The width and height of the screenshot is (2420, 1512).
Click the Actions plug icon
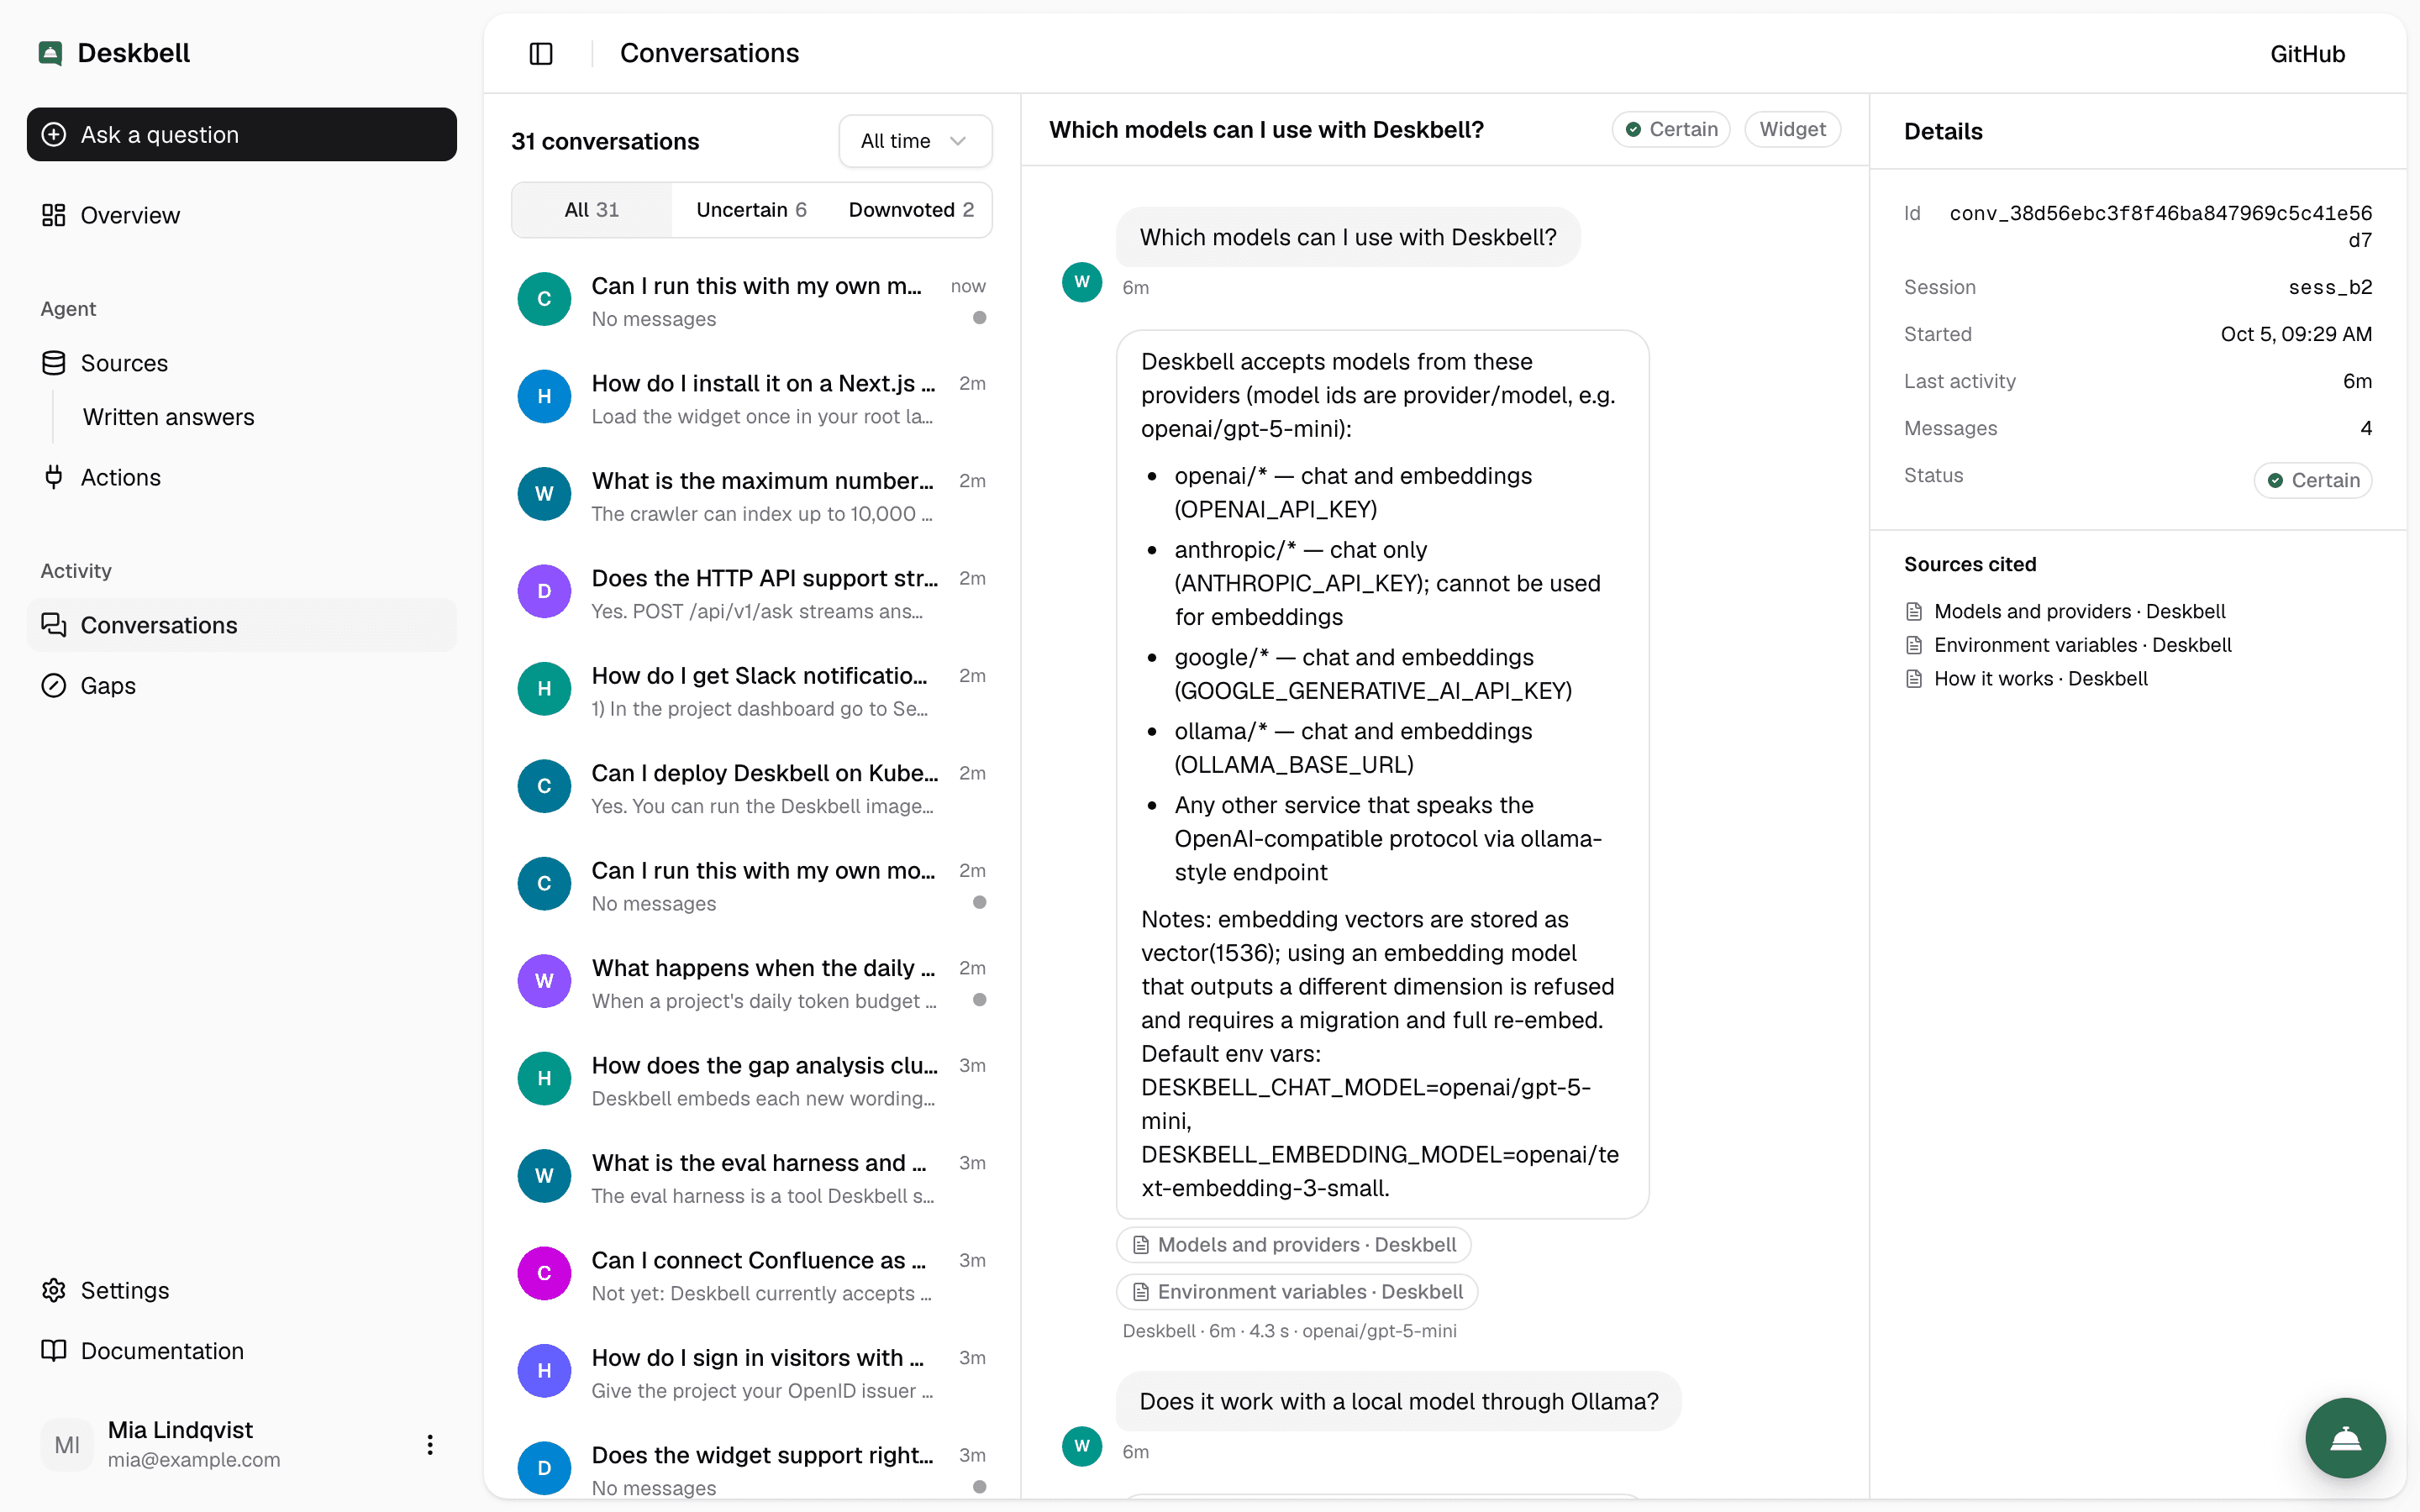point(54,477)
